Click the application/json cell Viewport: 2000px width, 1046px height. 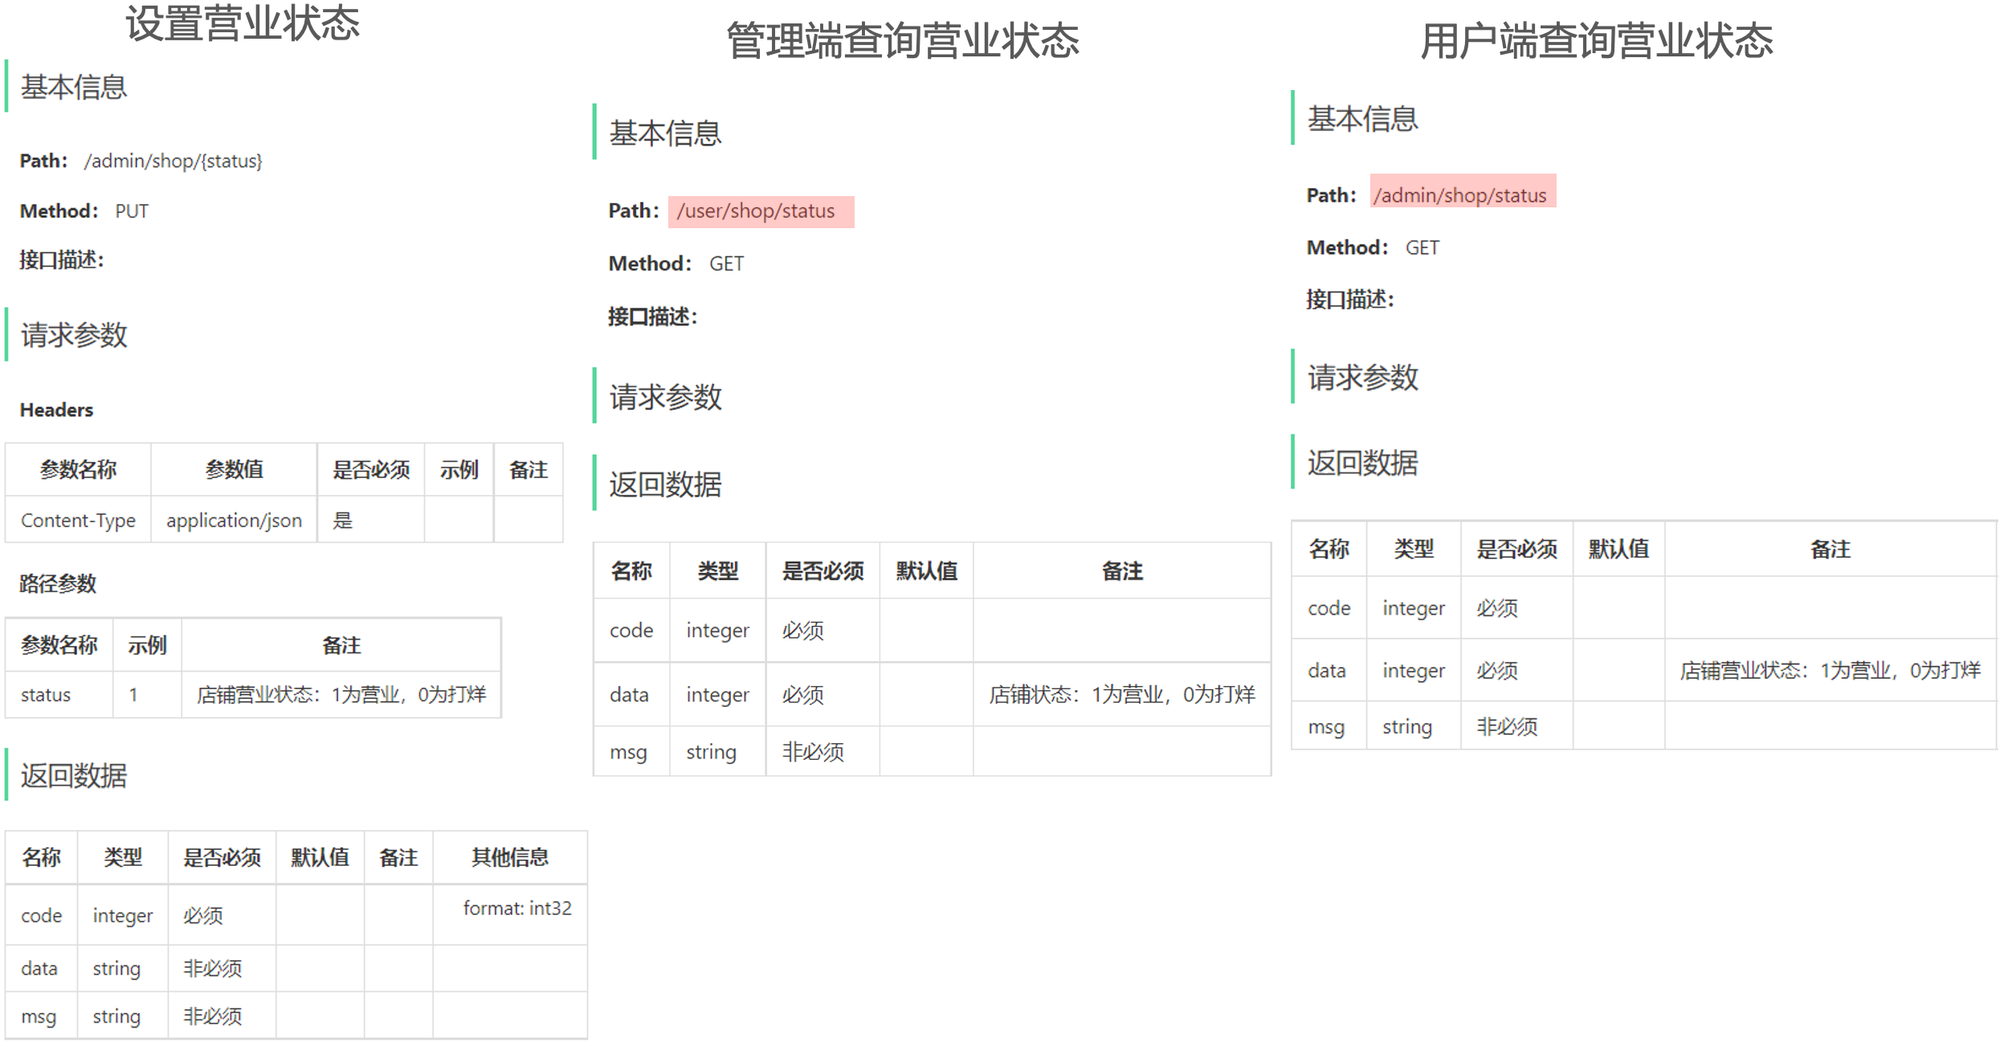pos(234,520)
